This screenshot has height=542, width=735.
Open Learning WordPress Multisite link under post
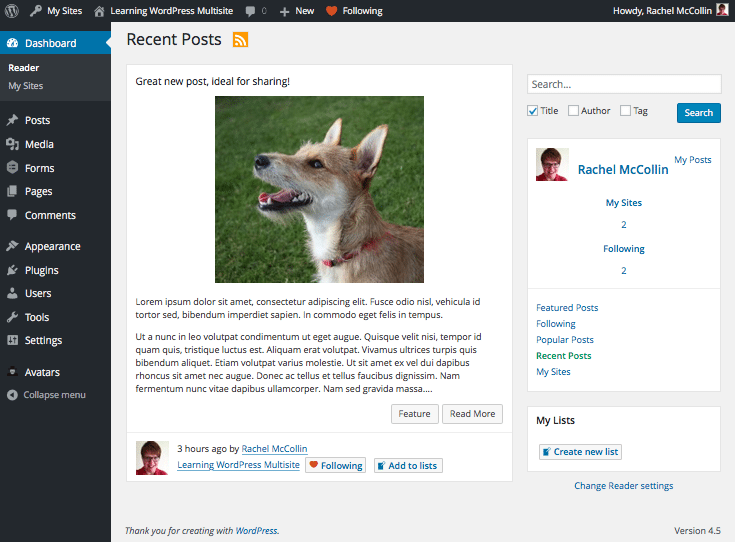[238, 465]
